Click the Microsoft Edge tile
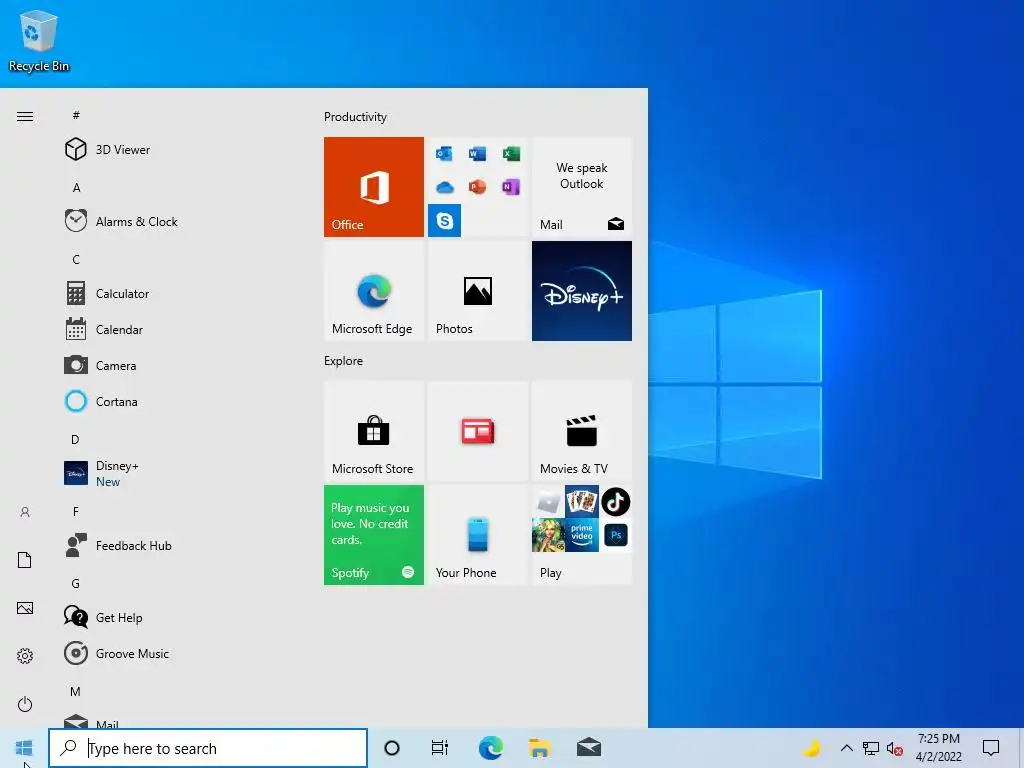1024x768 pixels. (x=374, y=291)
